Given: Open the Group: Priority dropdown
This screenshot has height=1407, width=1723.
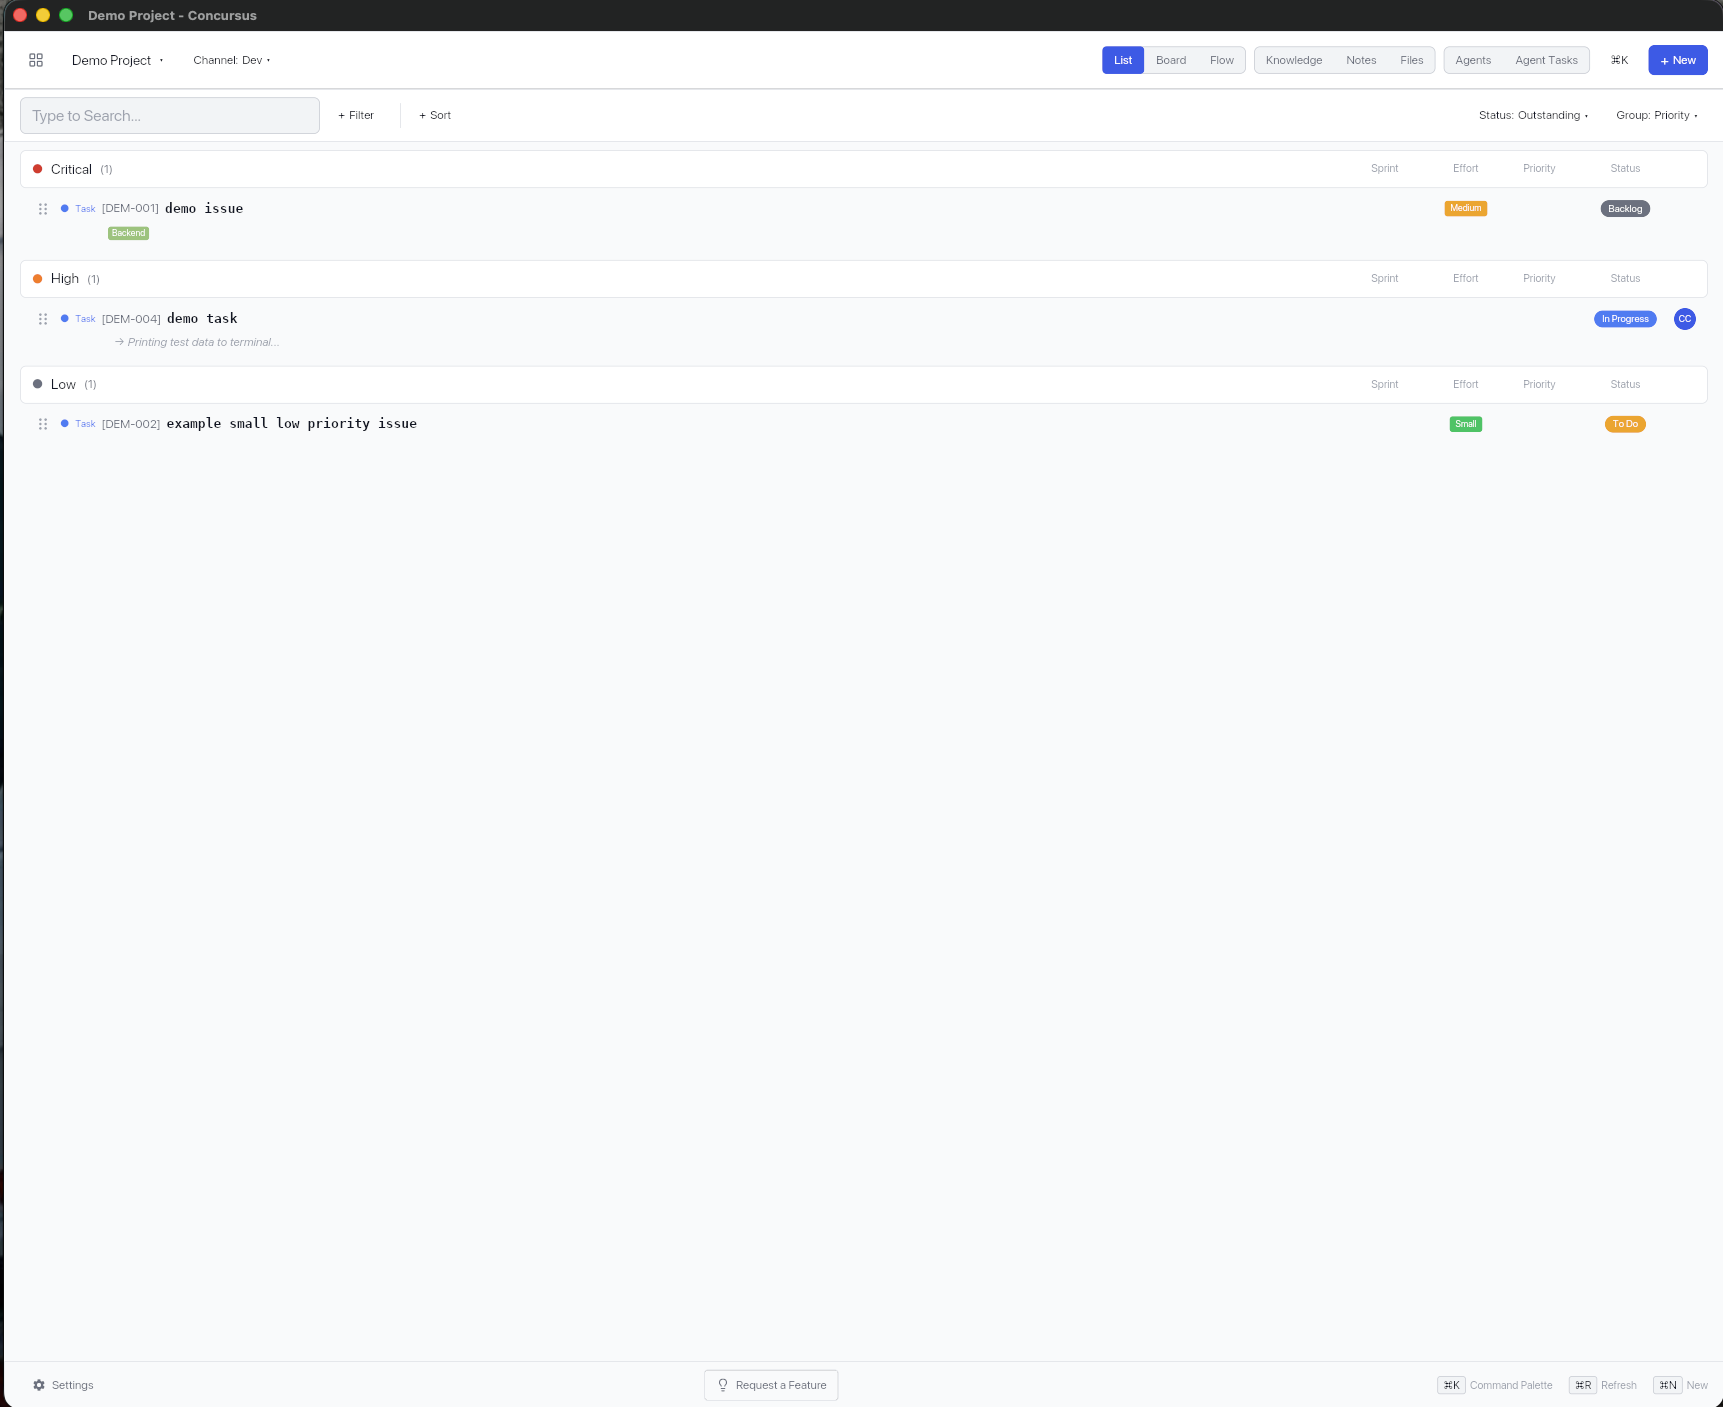Looking at the screenshot, I should (1656, 115).
